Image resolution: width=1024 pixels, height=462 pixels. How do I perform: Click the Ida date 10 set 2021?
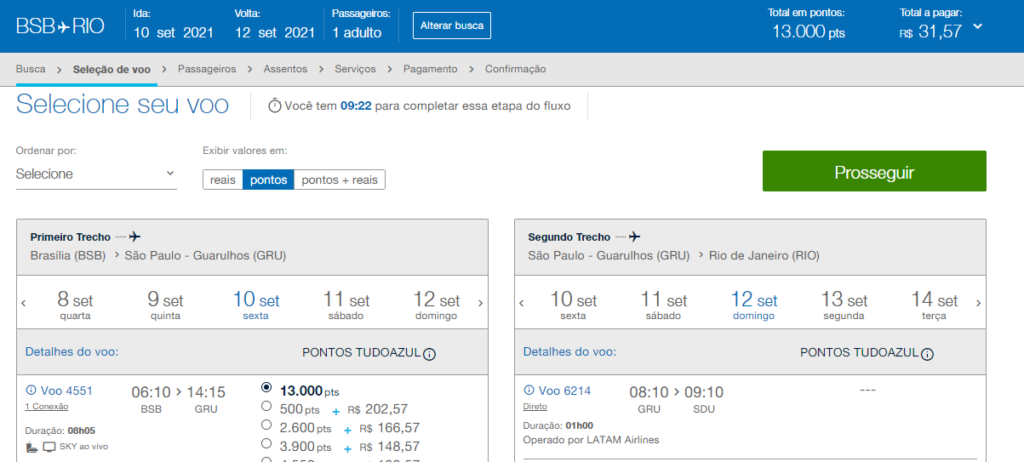(174, 33)
